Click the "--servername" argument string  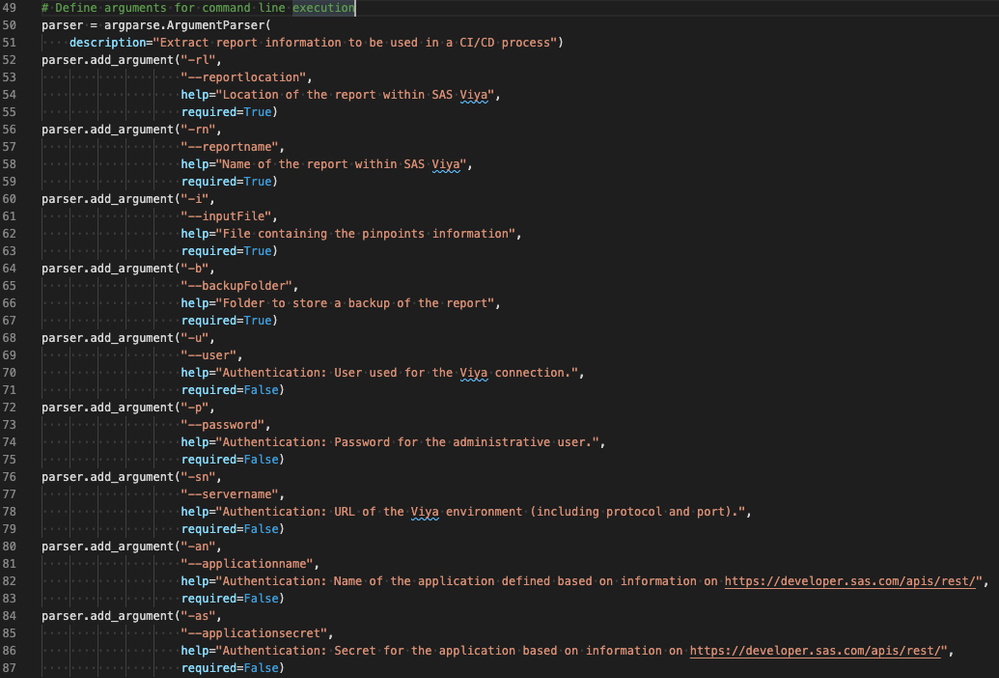[x=233, y=494]
